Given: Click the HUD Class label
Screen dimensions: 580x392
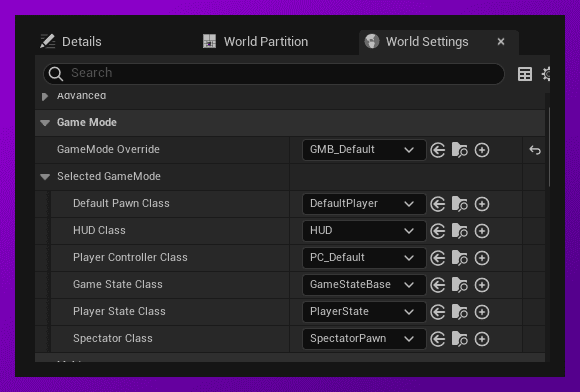Looking at the screenshot, I should (x=99, y=230).
